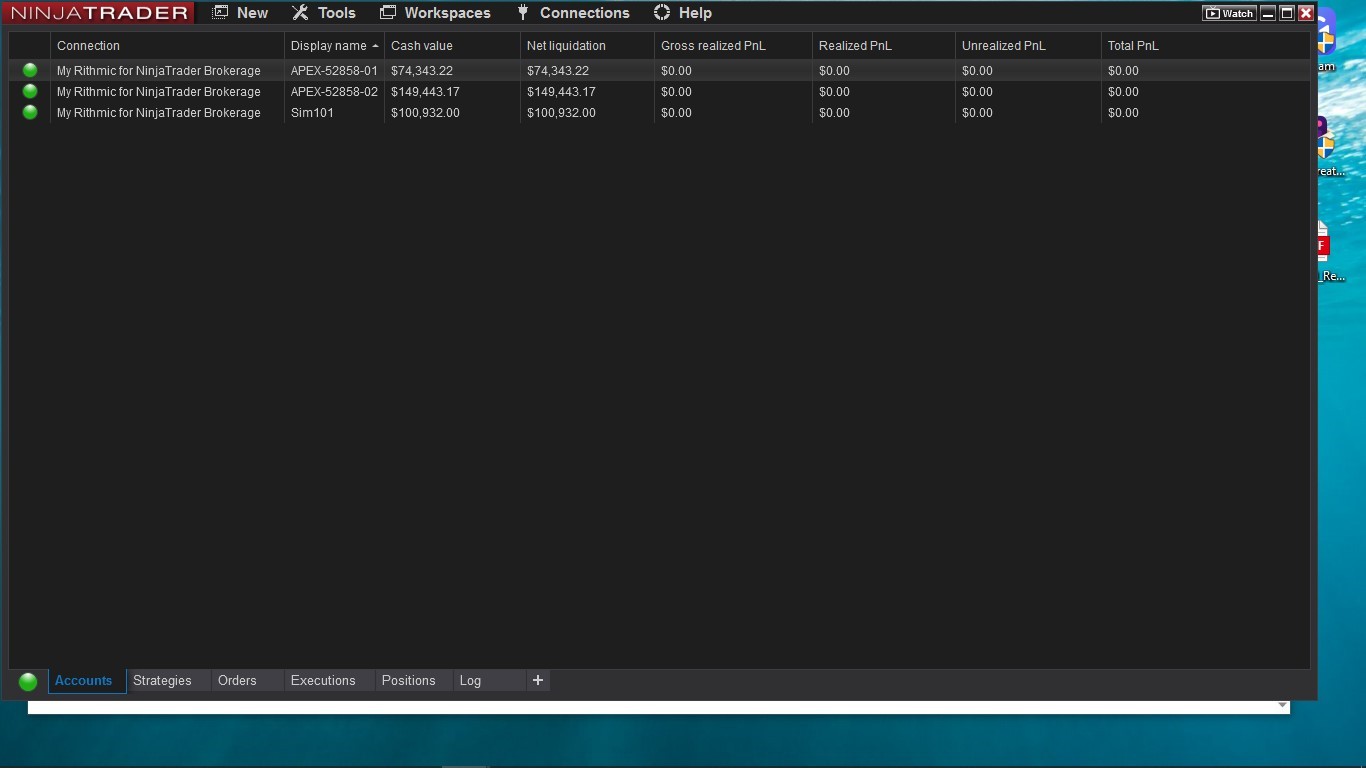The width and height of the screenshot is (1366, 768).
Task: Click the Connections plug icon
Action: pos(523,13)
